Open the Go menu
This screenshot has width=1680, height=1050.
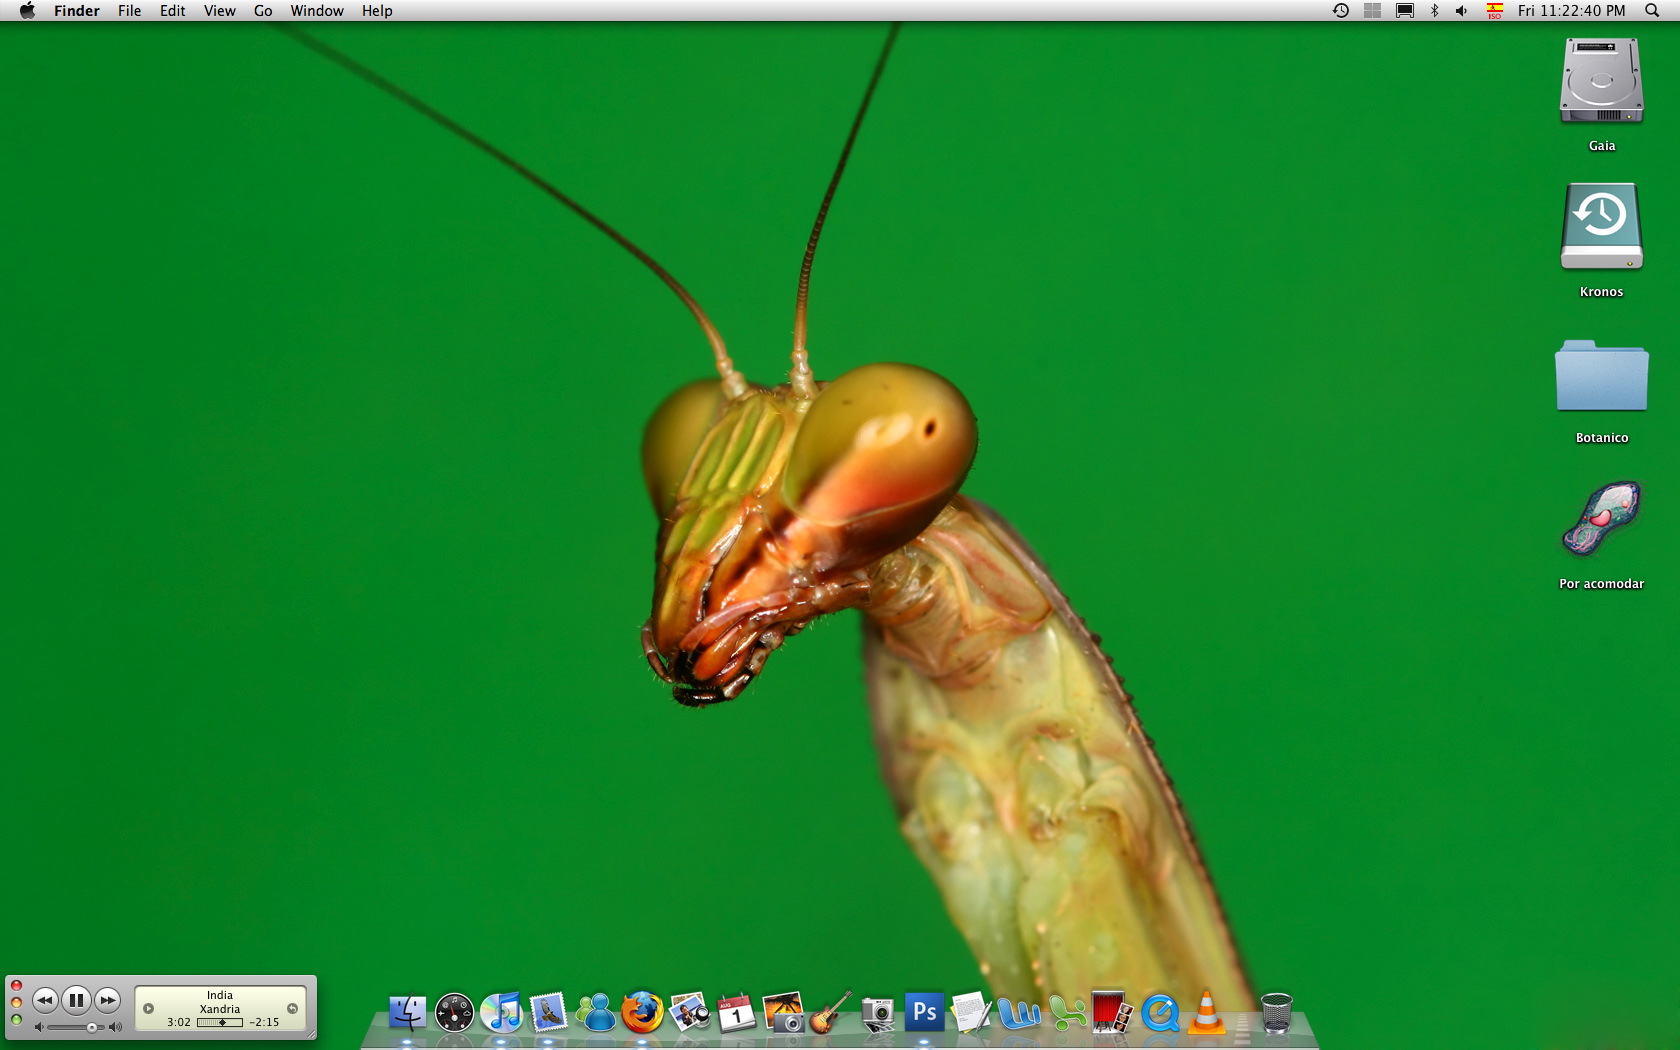262,11
